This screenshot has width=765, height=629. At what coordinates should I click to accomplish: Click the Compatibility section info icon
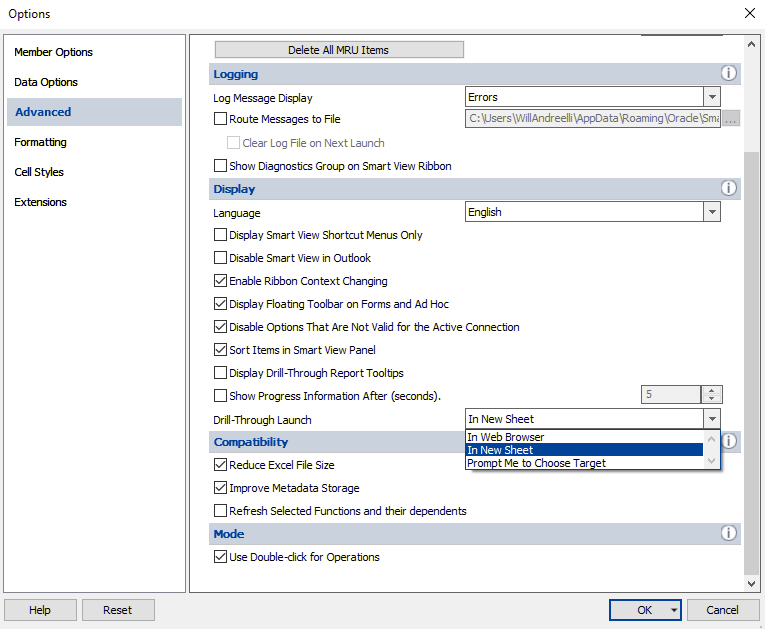(730, 442)
